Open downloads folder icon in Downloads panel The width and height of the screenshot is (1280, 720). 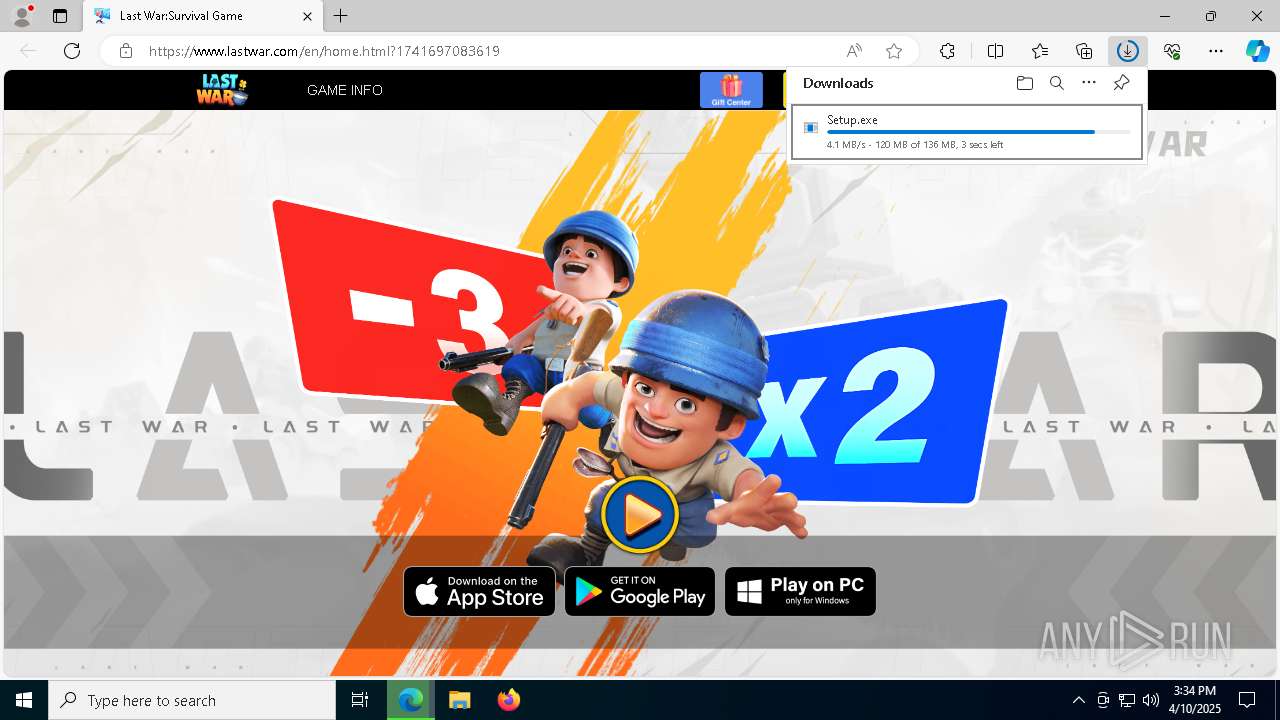(x=1024, y=83)
